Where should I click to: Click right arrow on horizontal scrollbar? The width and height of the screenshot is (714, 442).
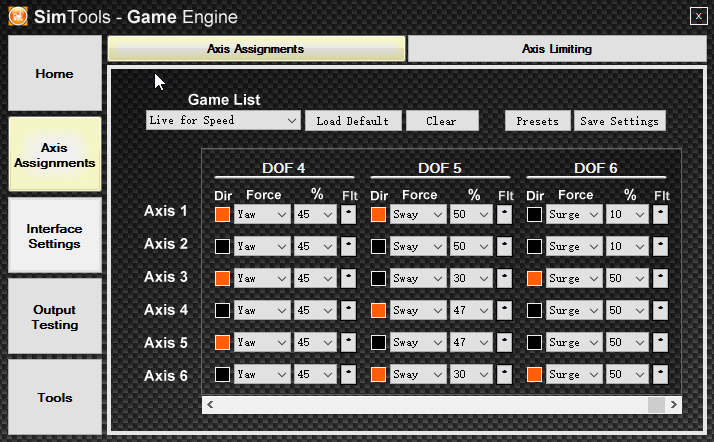point(675,405)
